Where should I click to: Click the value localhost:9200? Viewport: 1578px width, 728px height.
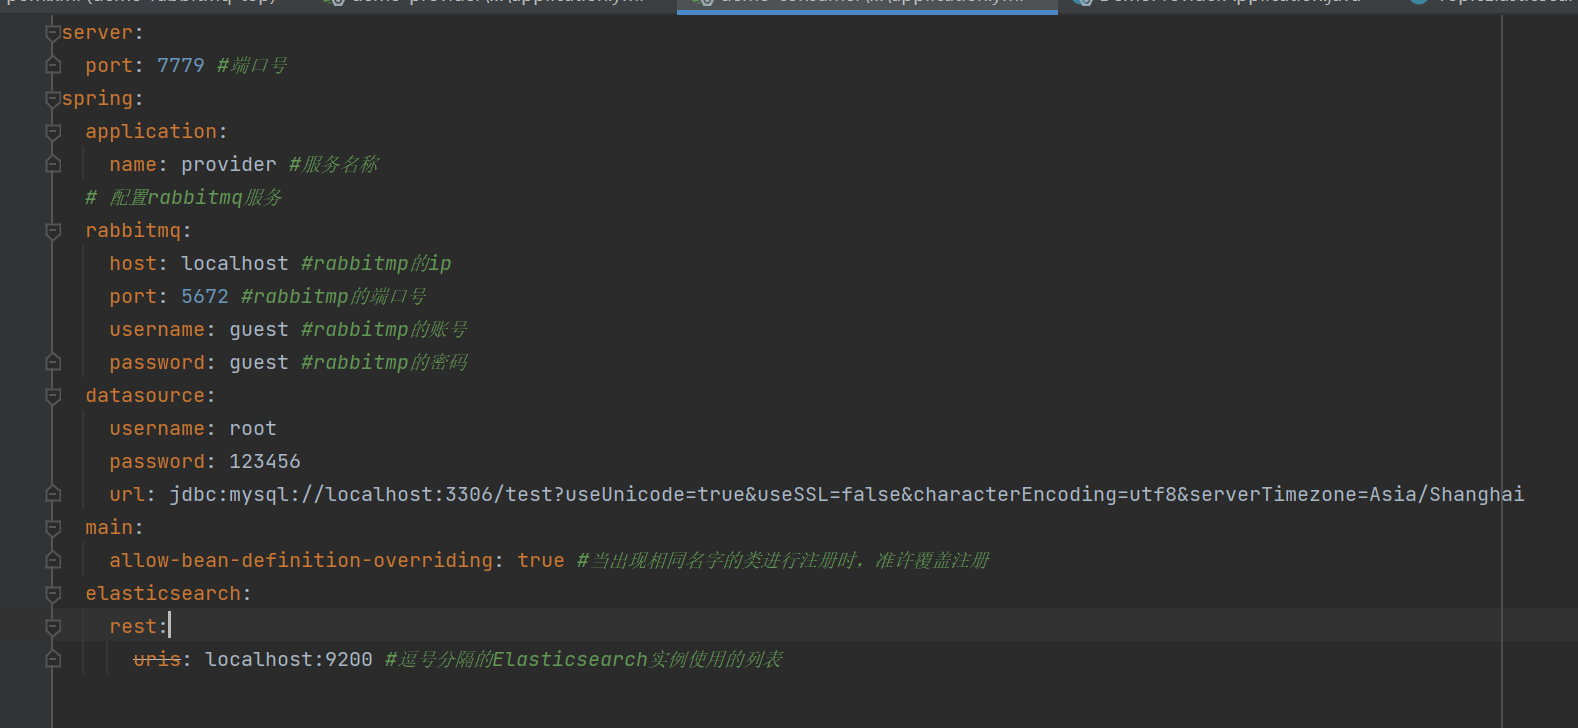pyautogui.click(x=289, y=660)
